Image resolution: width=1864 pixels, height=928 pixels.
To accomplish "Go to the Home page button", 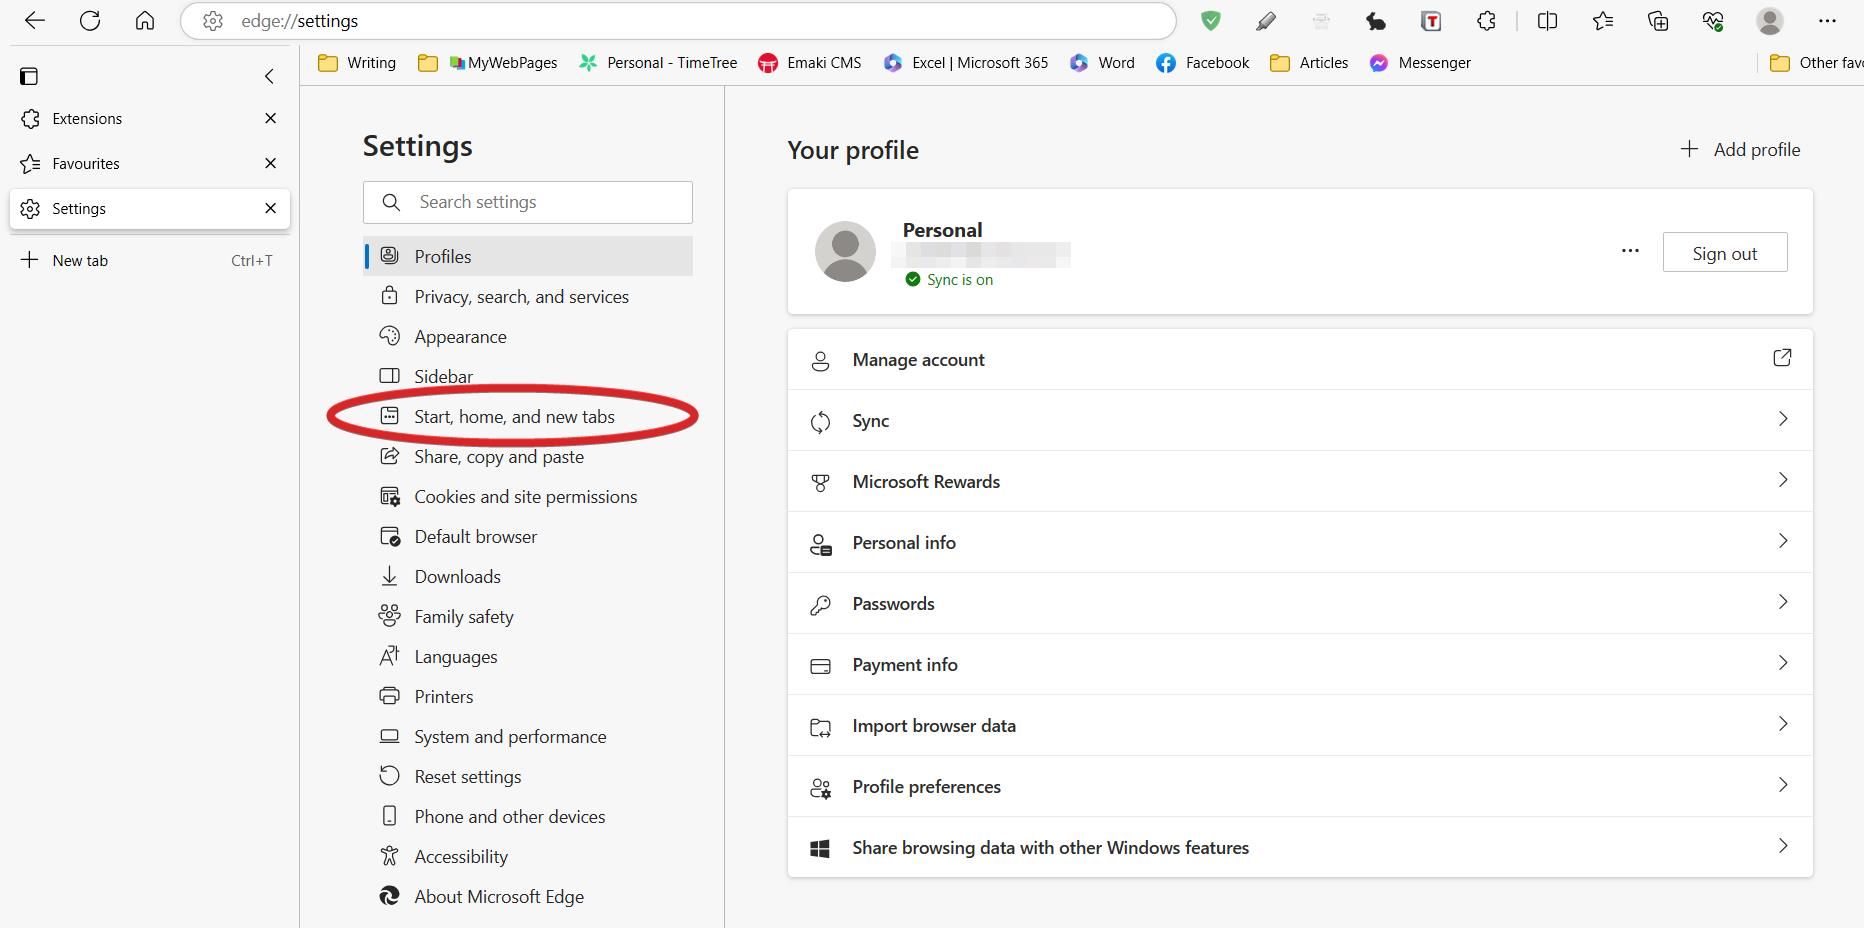I will pos(145,21).
